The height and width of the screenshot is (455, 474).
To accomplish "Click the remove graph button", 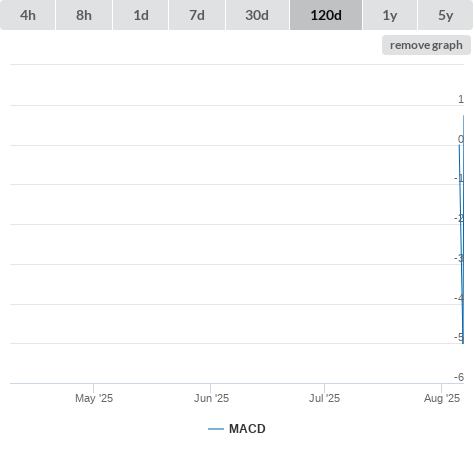I will point(426,45).
